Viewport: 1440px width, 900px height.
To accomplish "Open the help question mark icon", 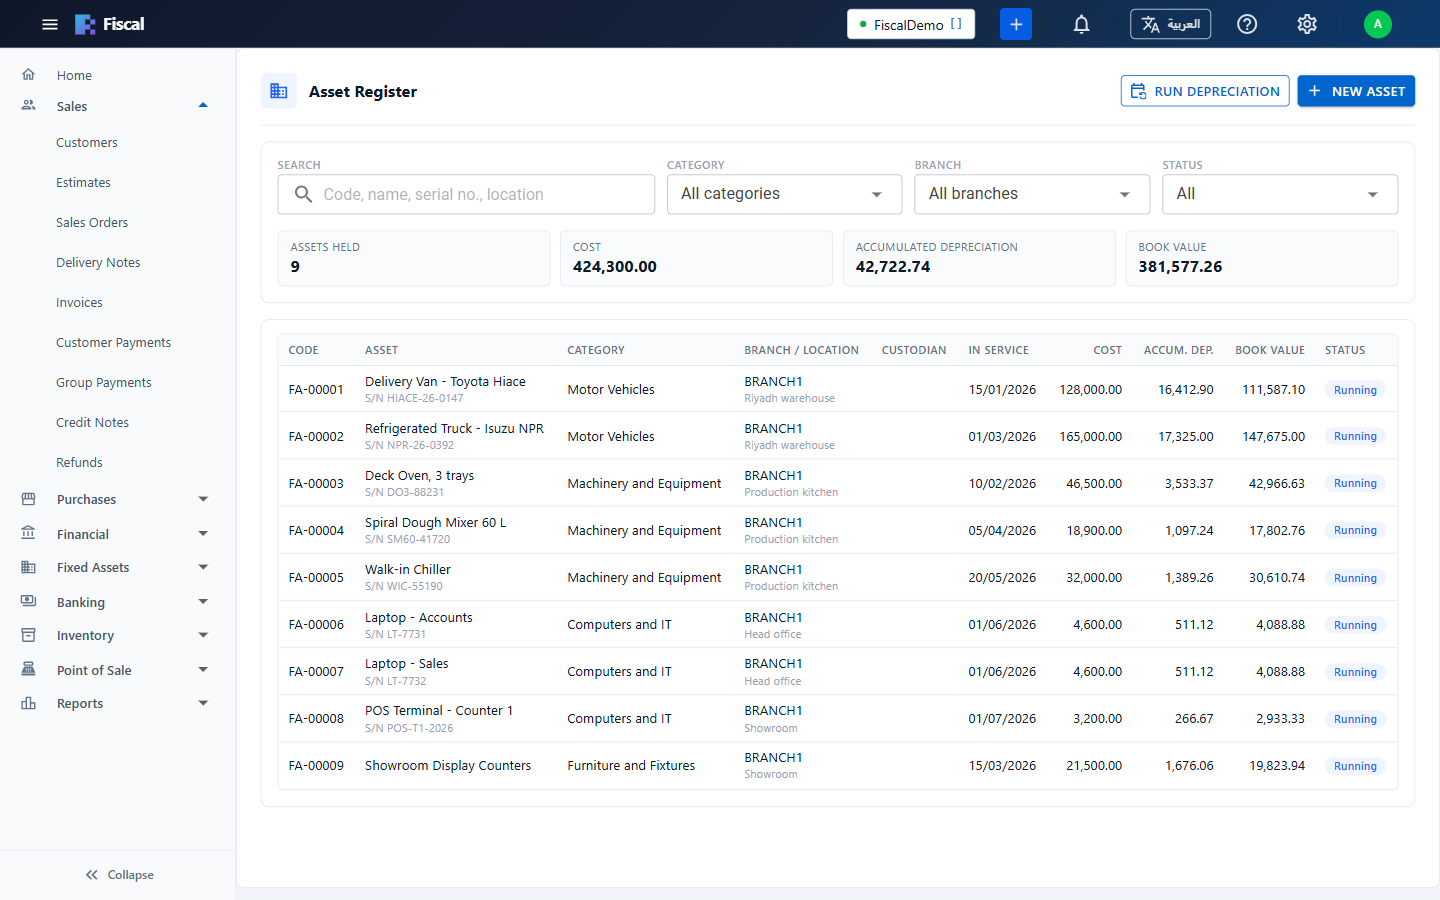I will [x=1247, y=24].
